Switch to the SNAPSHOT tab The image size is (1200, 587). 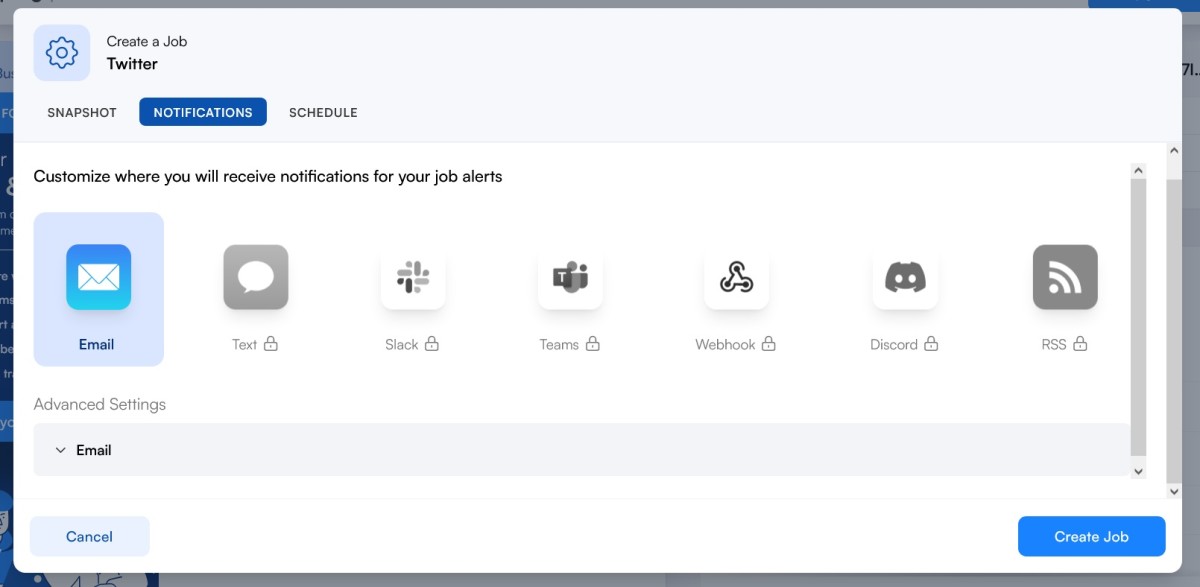point(81,112)
